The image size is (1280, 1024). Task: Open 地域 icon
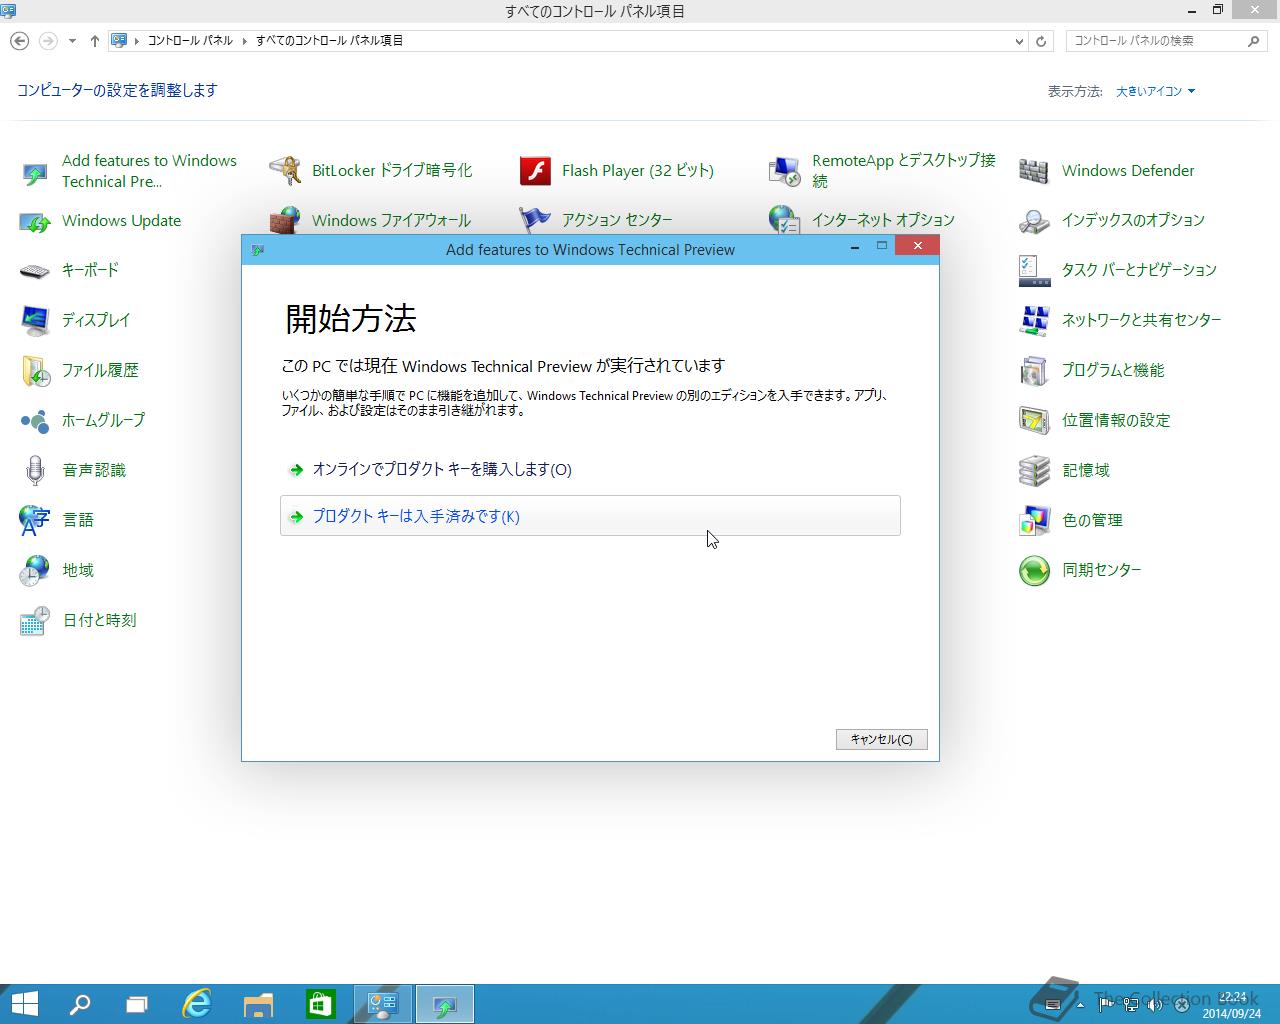point(35,571)
